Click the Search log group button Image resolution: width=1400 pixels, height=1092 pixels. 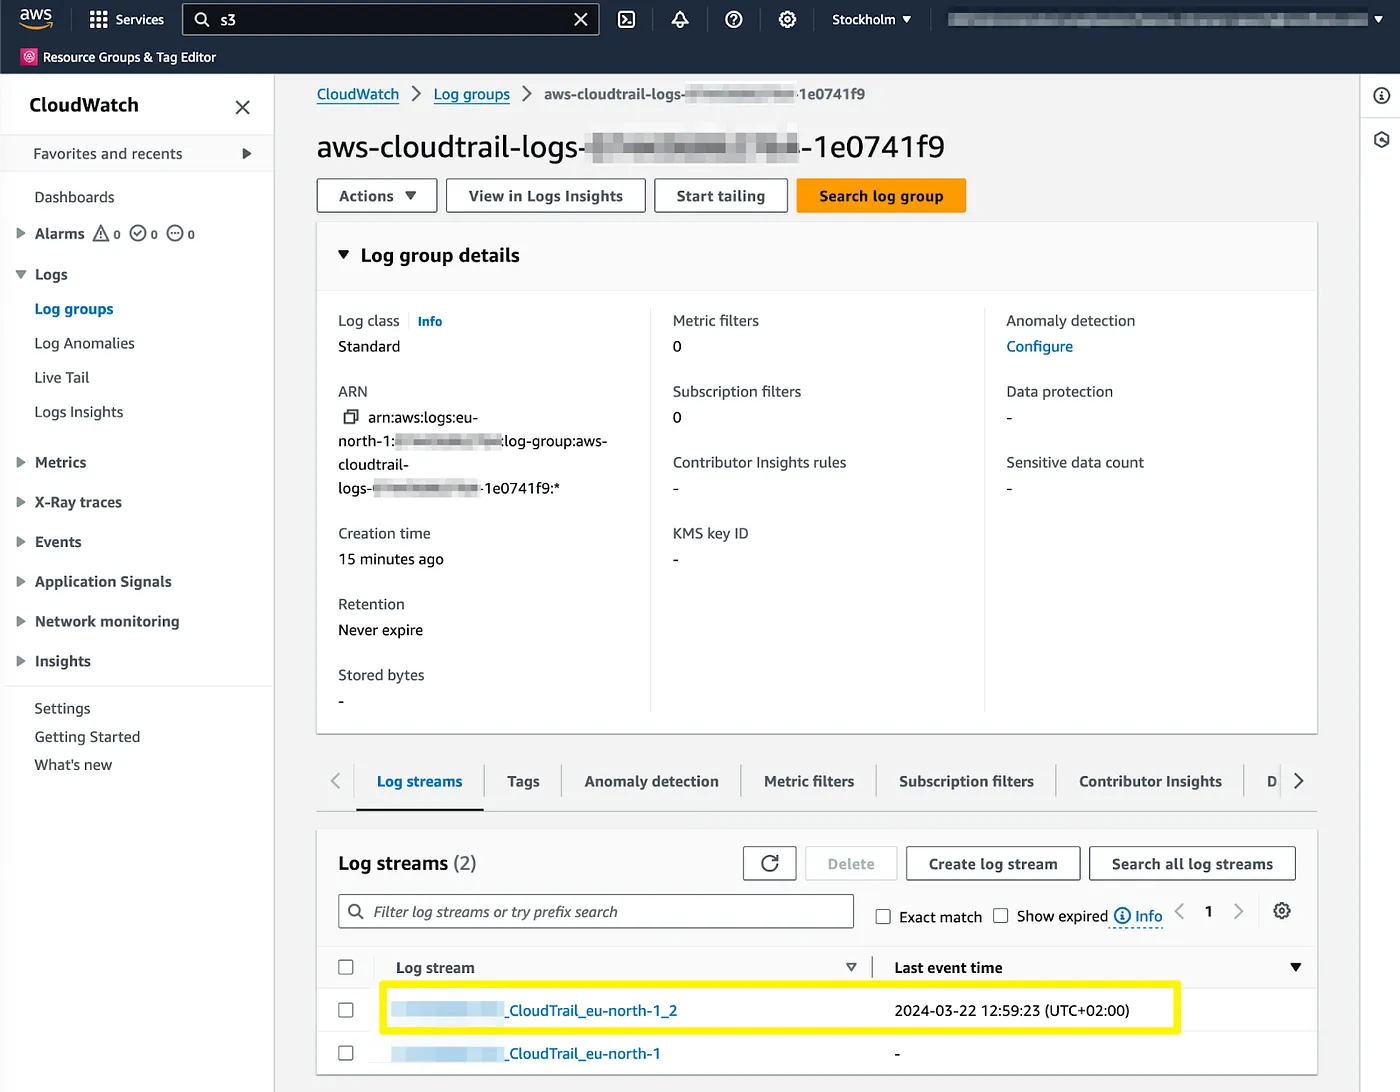(x=881, y=196)
